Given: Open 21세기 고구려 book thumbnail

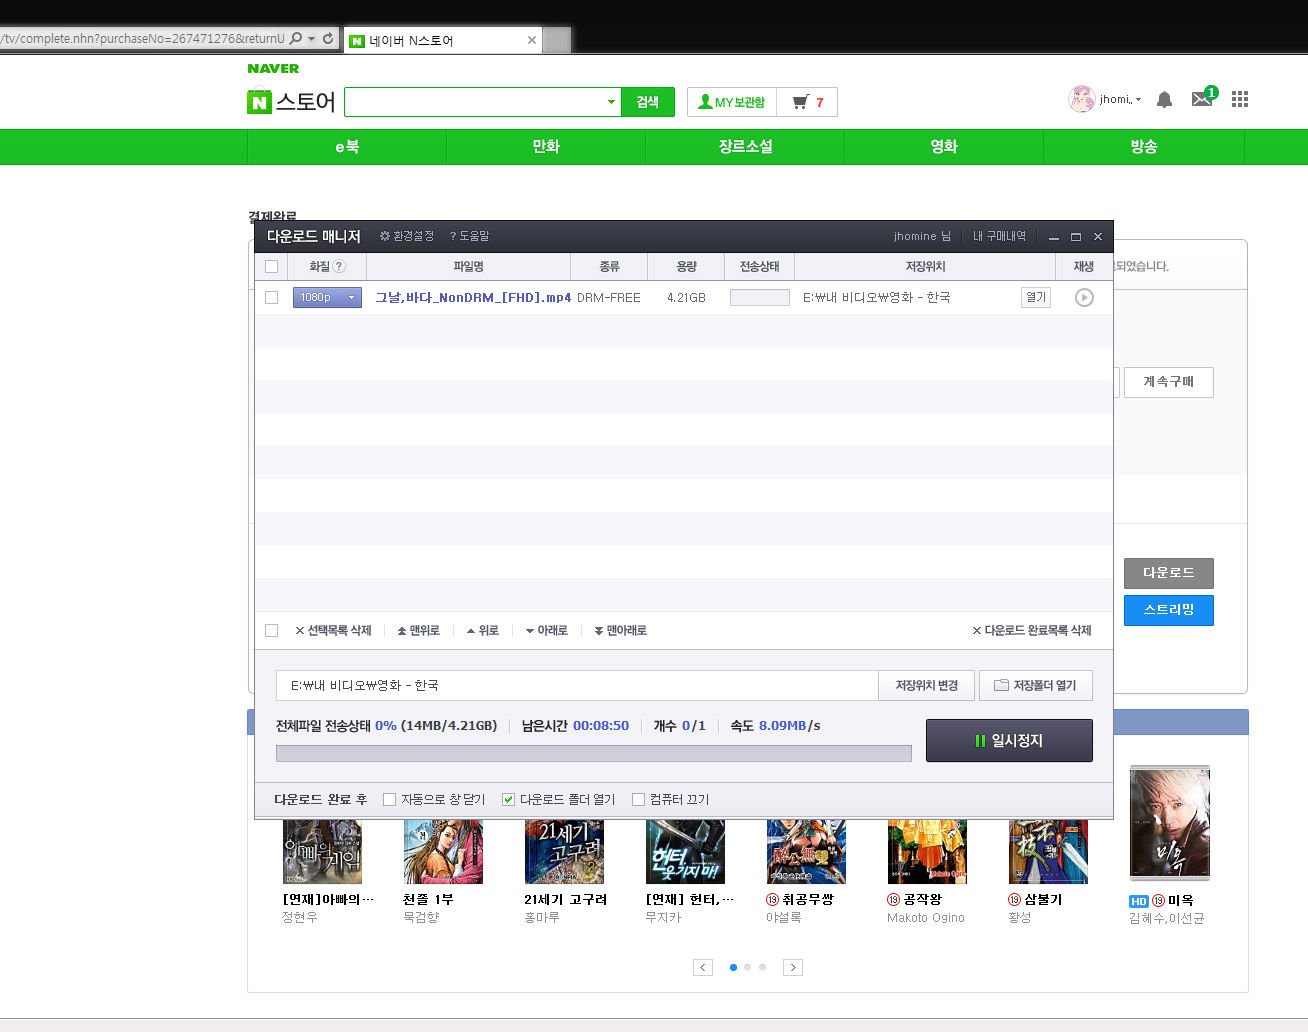Looking at the screenshot, I should pyautogui.click(x=564, y=852).
